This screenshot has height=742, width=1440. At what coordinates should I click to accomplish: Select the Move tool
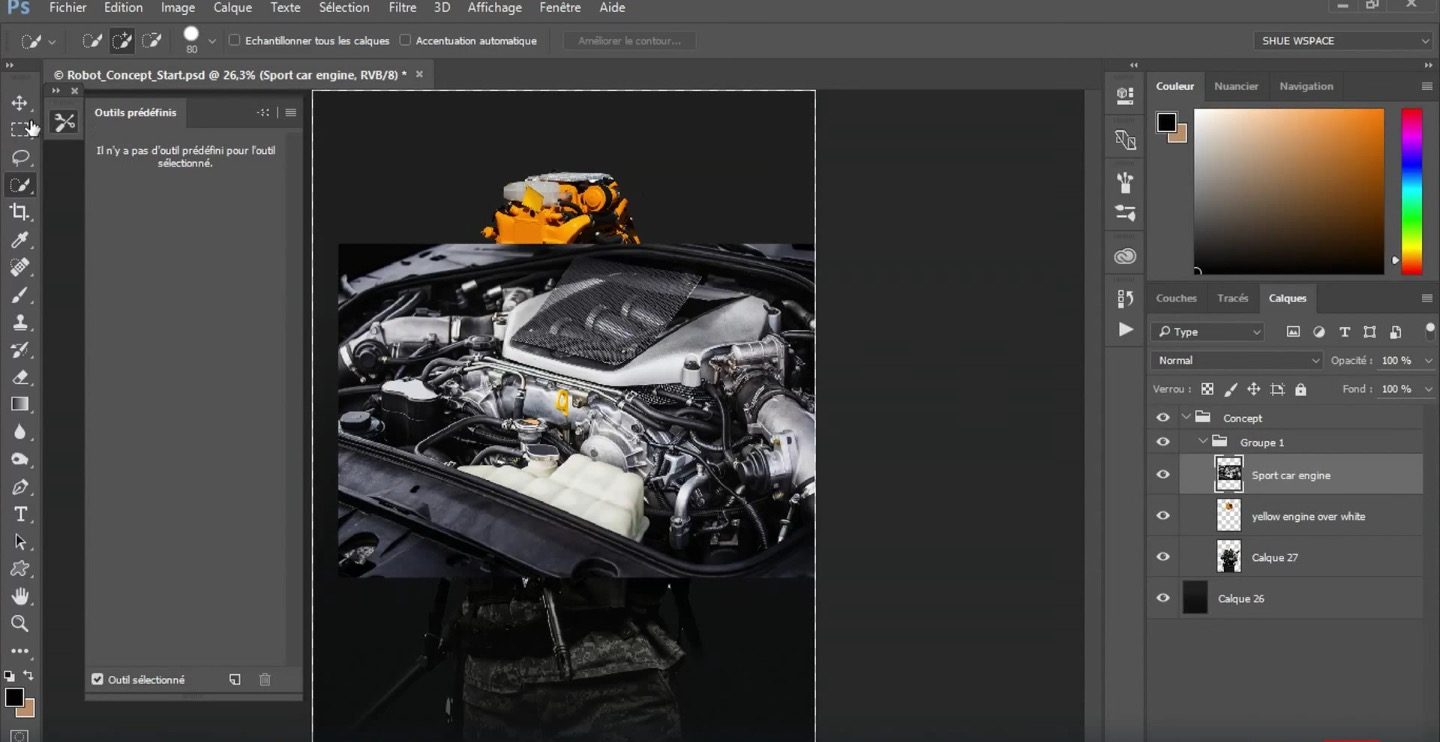[x=19, y=103]
